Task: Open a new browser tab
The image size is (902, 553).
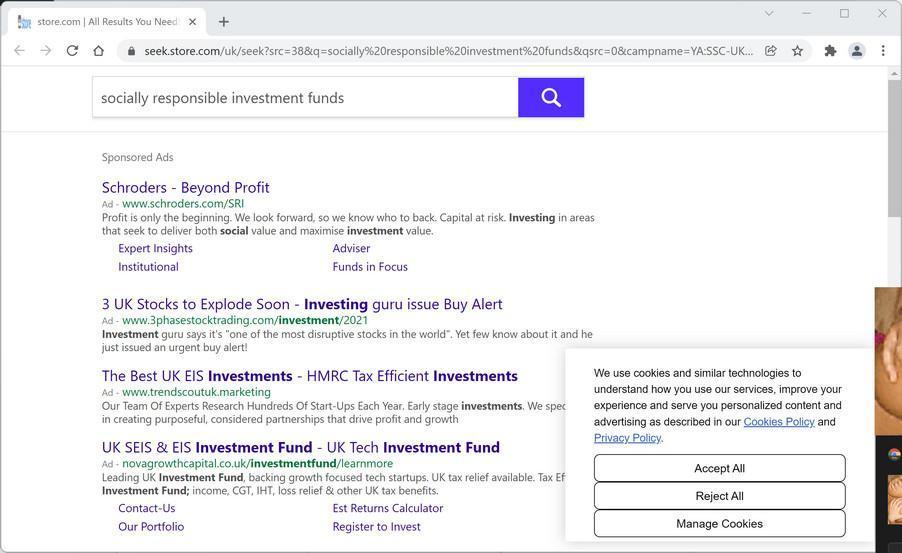Action: point(224,21)
